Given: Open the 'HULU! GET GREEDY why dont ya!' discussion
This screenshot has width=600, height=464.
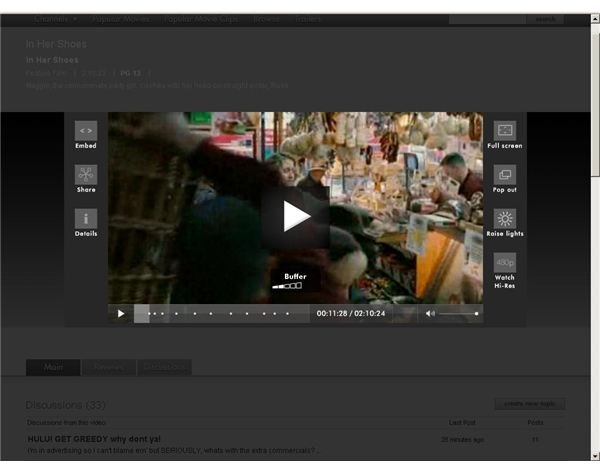Looking at the screenshot, I should pyautogui.click(x=94, y=439).
